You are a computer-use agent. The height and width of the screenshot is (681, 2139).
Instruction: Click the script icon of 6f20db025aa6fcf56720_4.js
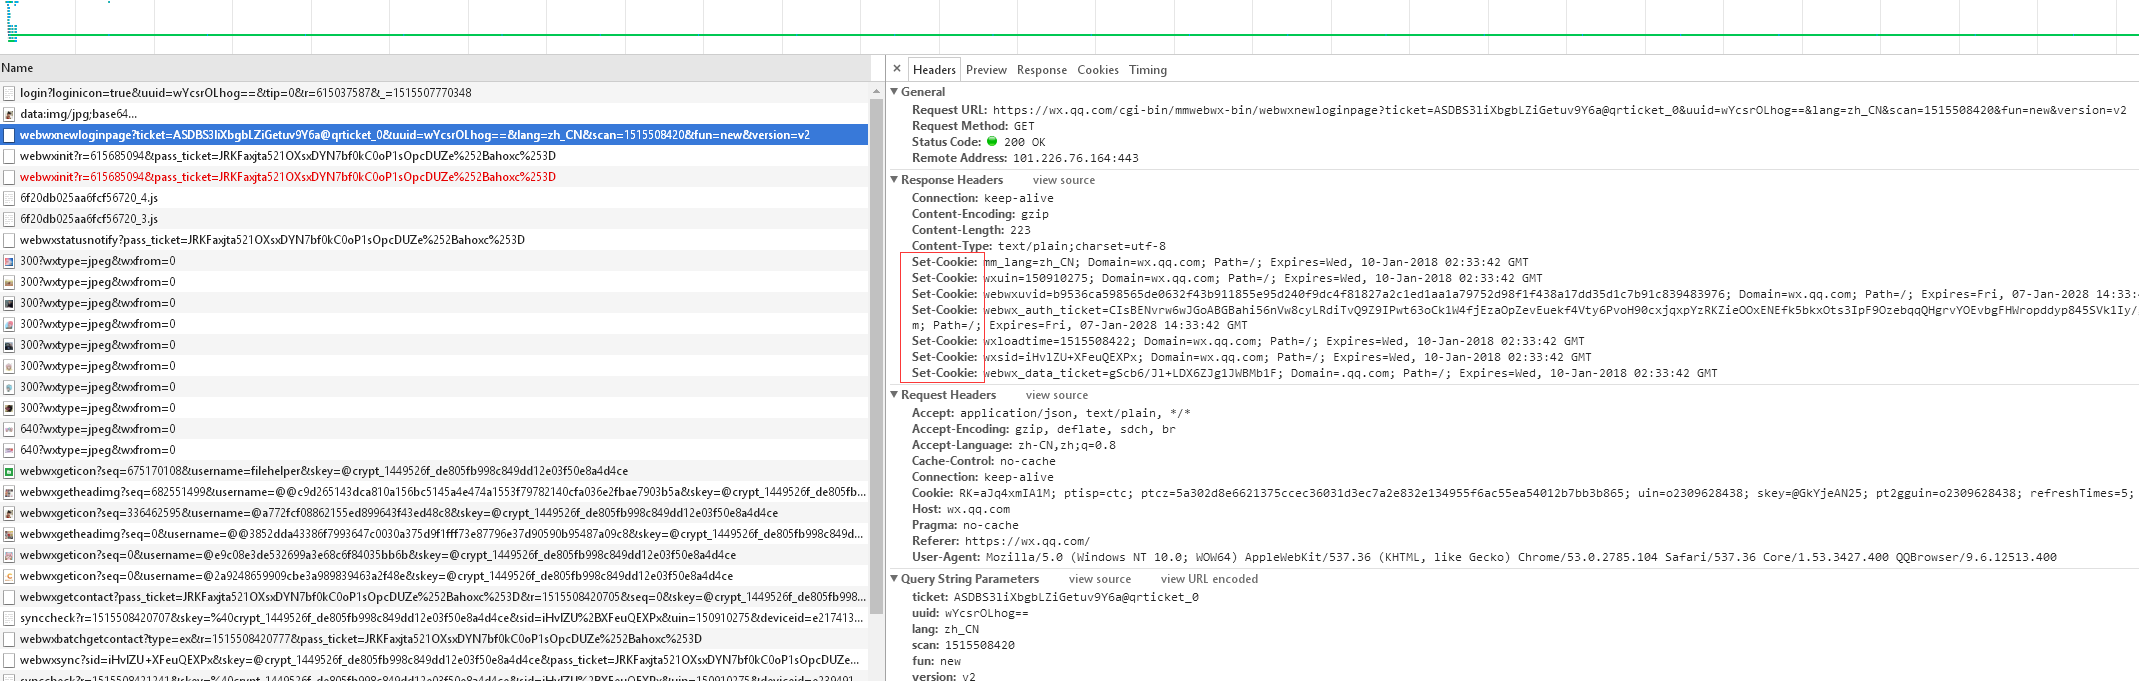pyautogui.click(x=9, y=198)
